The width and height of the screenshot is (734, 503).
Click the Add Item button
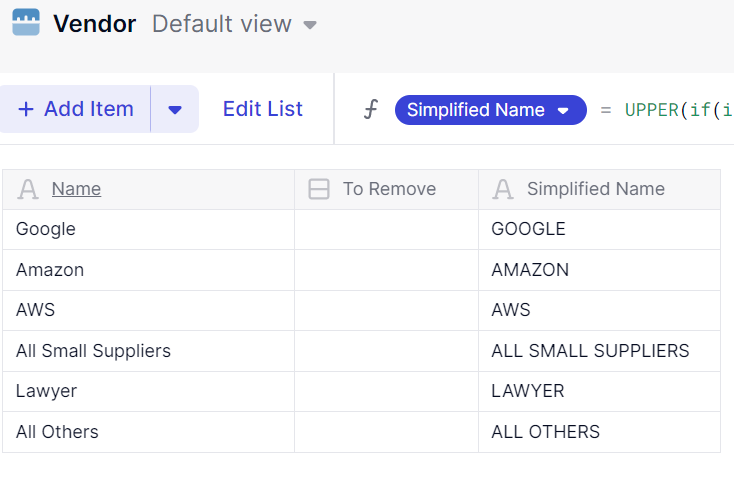[76, 109]
